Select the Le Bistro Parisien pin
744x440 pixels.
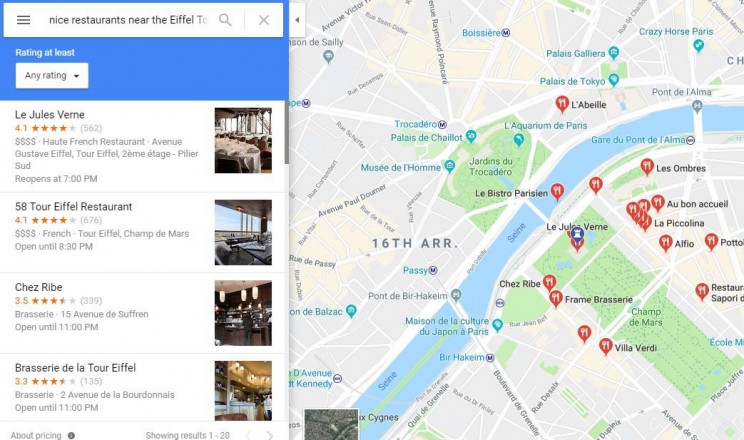[558, 191]
